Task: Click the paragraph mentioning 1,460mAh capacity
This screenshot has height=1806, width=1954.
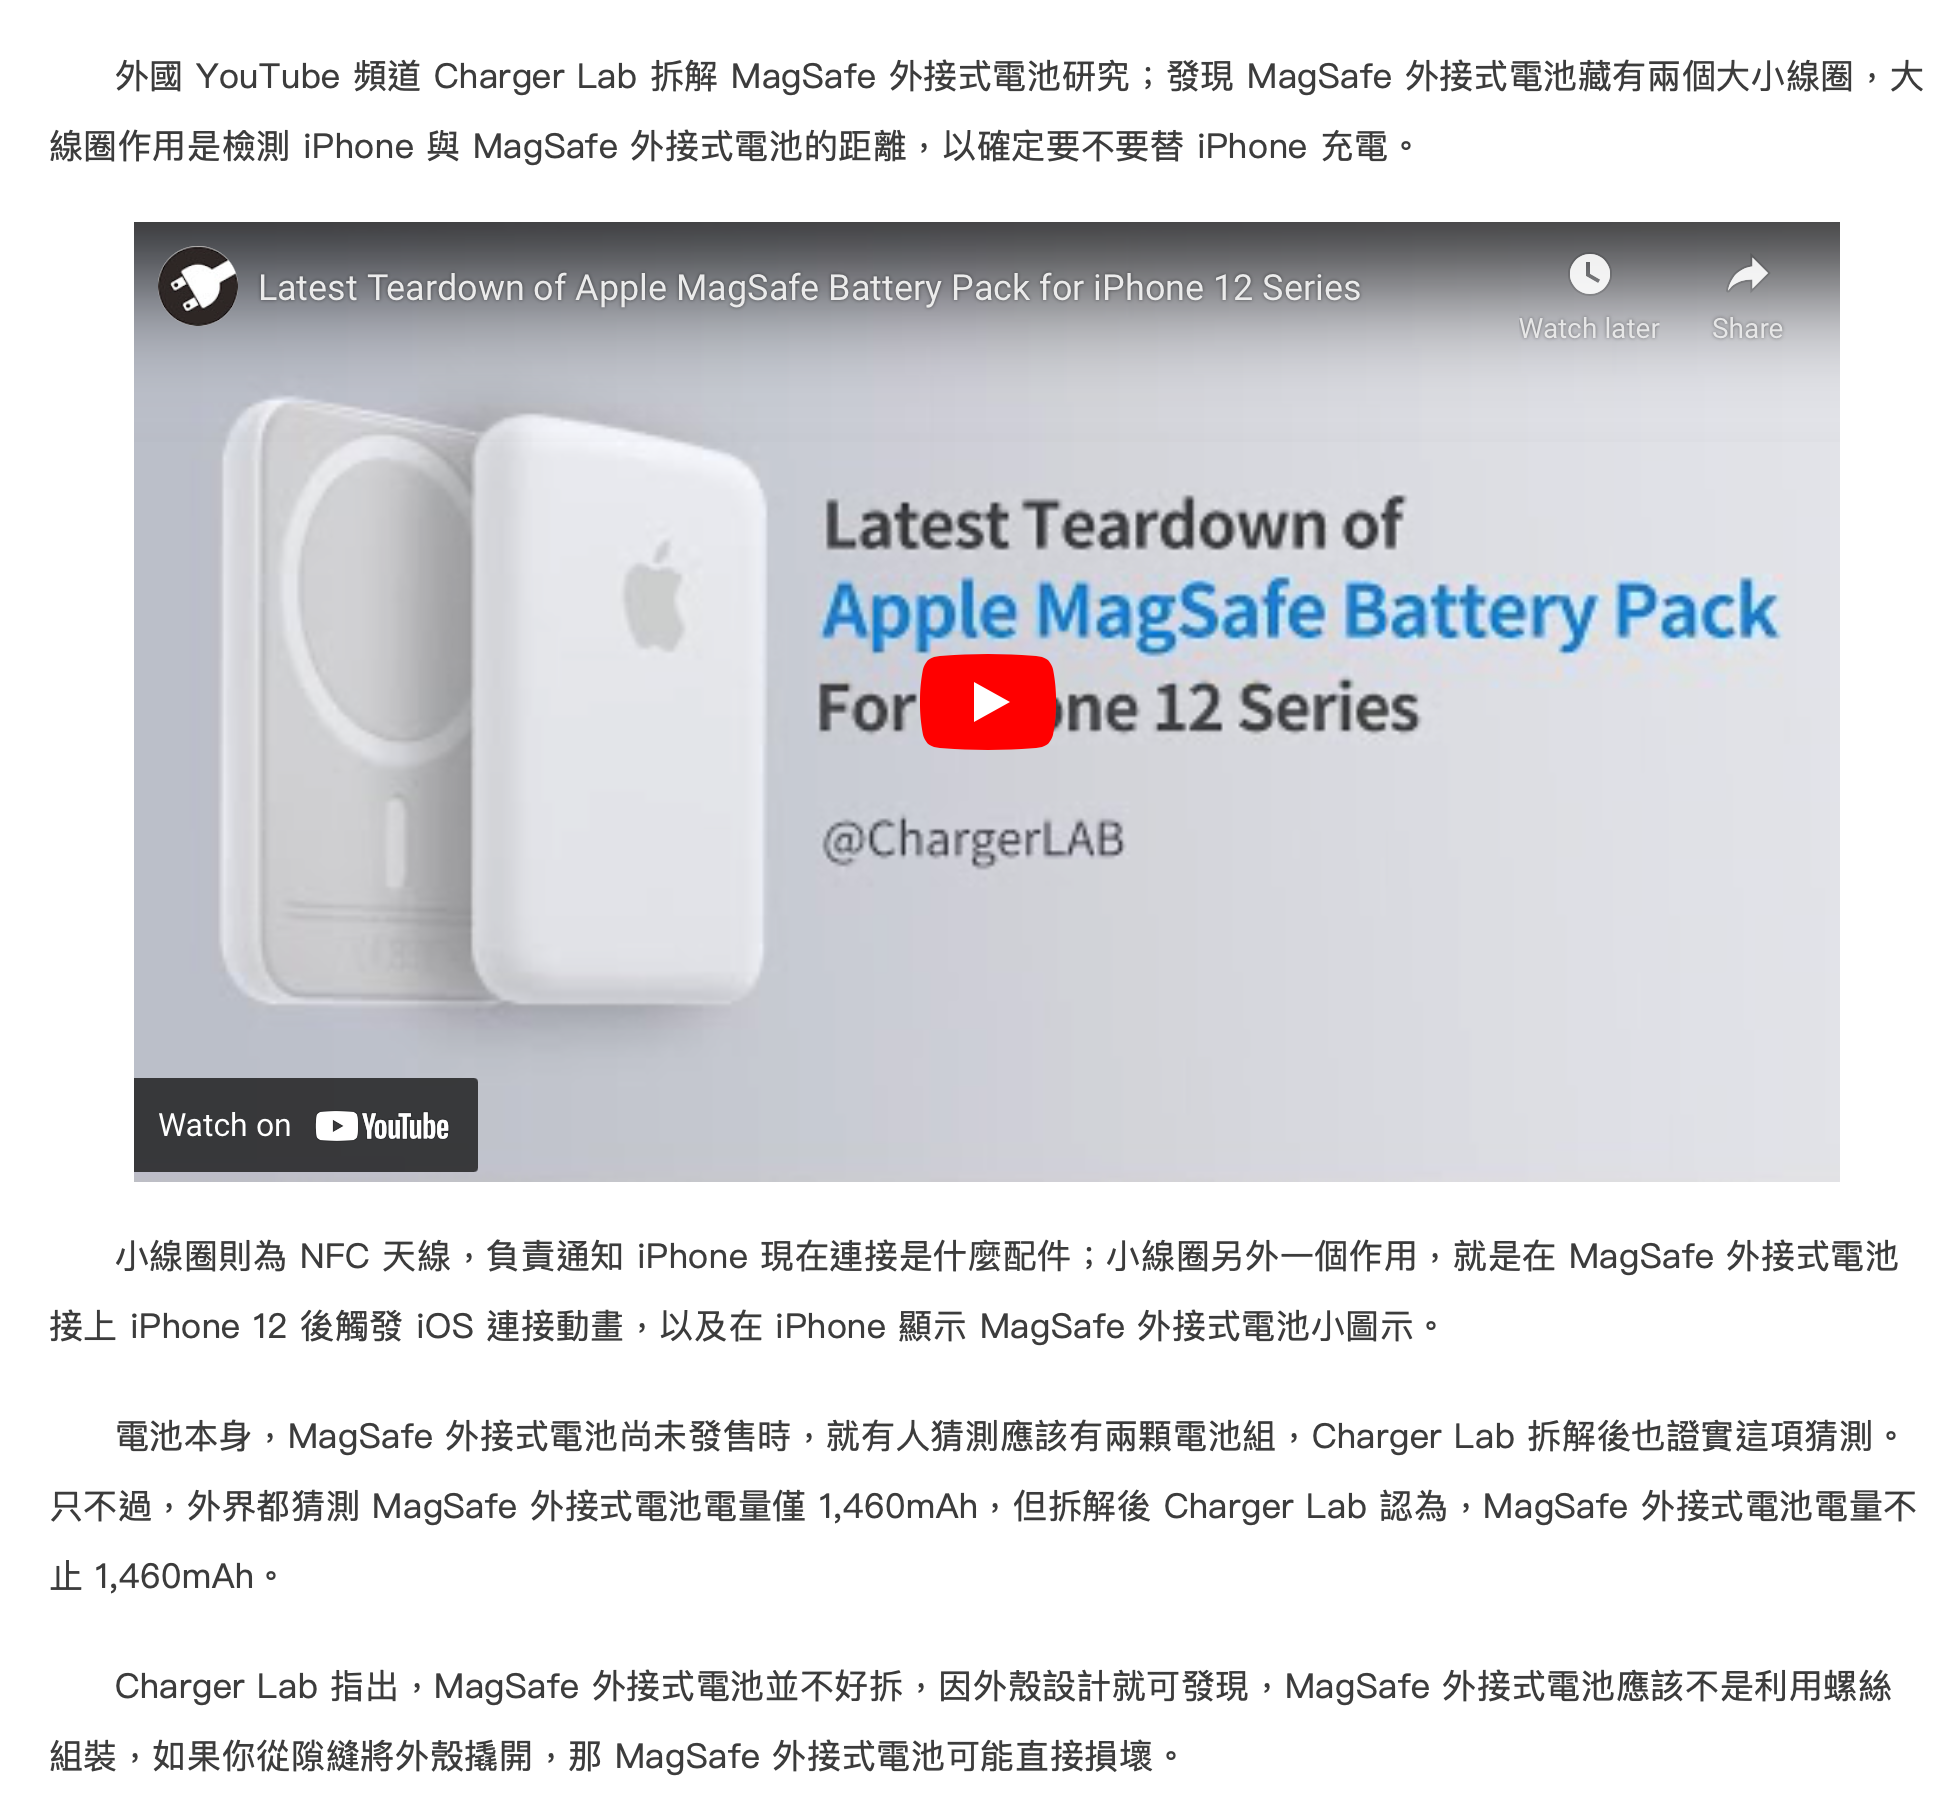Action: tap(984, 1506)
